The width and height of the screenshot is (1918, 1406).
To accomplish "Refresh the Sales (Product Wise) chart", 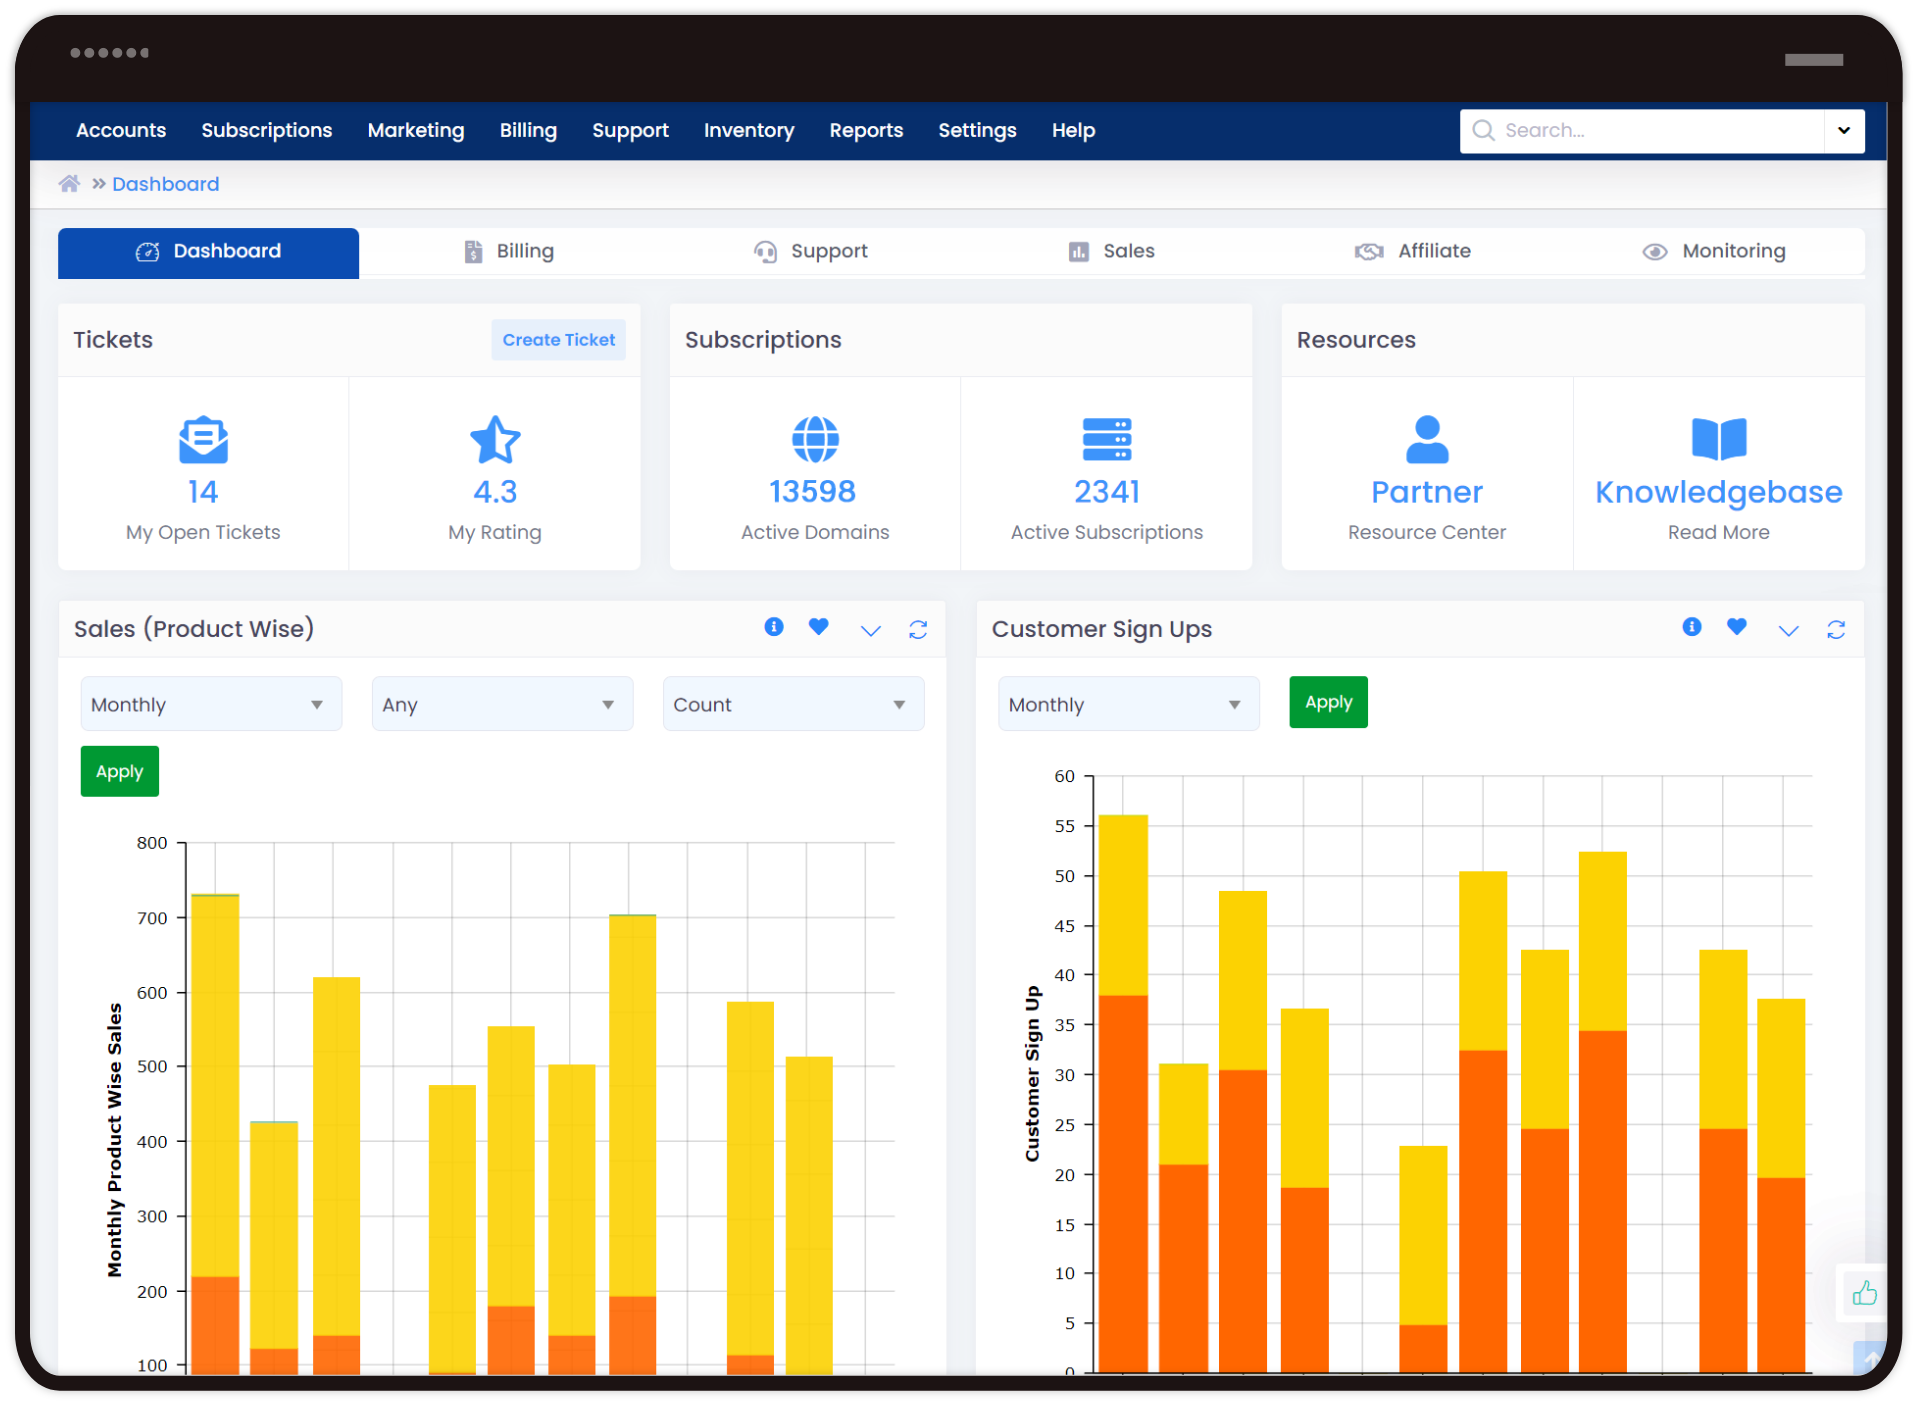I will click(x=917, y=629).
